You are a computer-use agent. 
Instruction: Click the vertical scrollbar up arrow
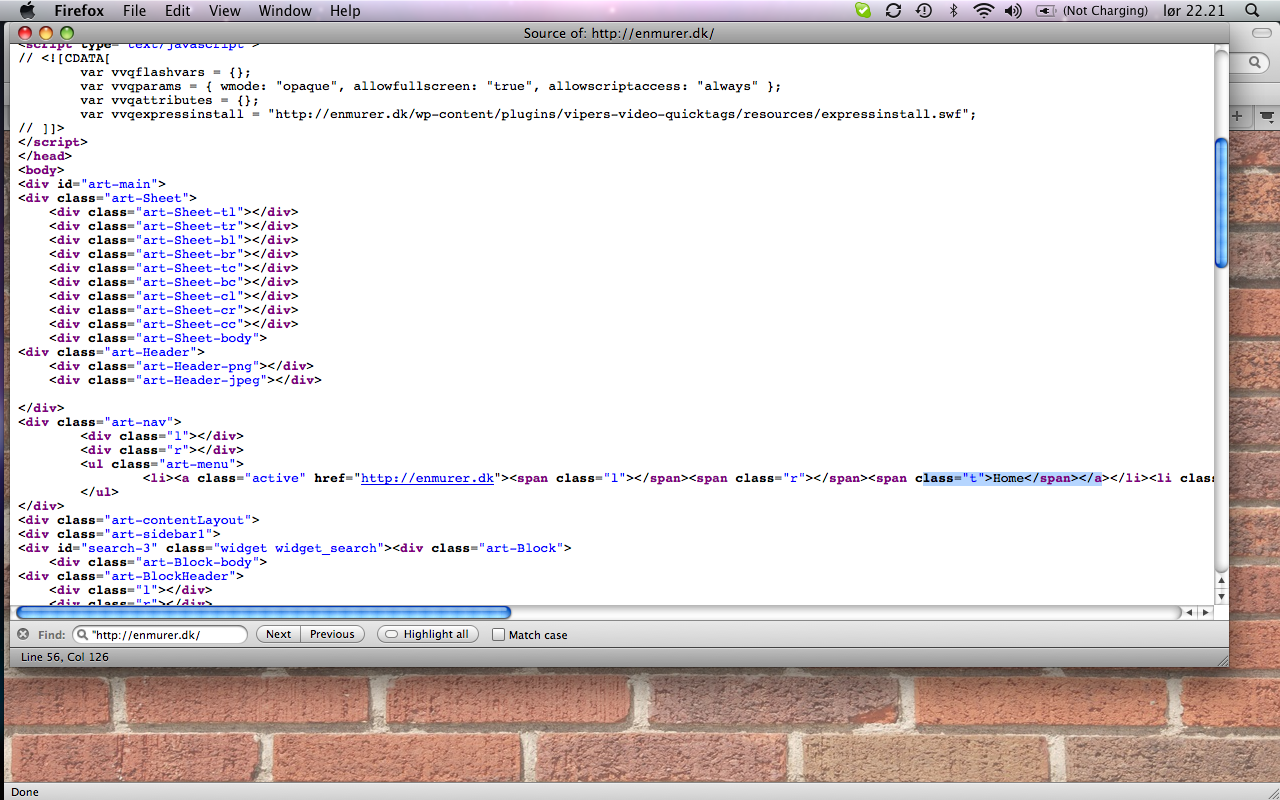1221,581
